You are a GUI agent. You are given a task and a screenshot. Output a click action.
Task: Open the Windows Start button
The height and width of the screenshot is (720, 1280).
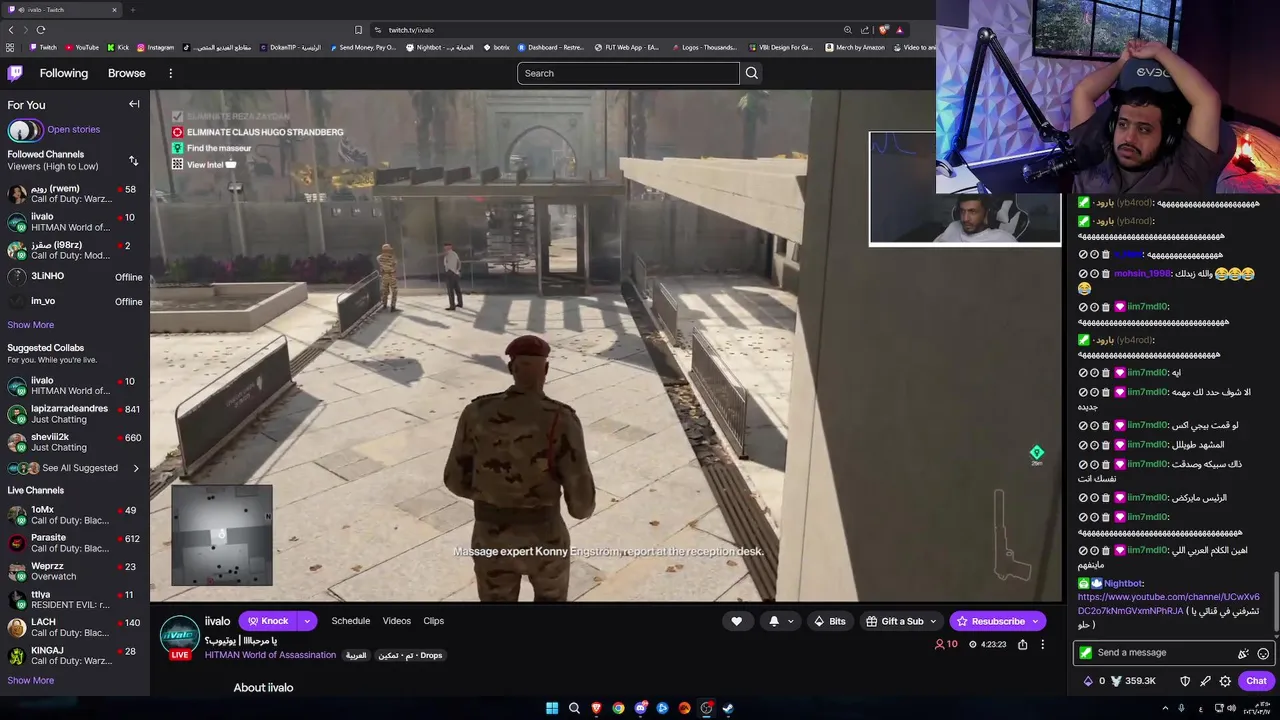tap(552, 708)
